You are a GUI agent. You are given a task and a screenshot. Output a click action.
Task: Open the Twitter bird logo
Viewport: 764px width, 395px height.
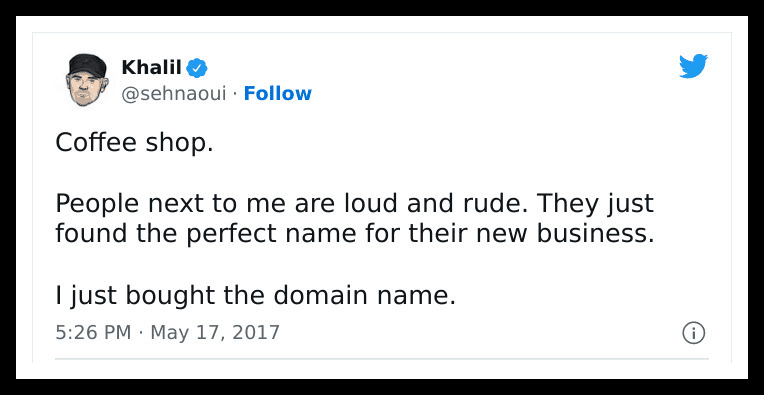click(x=693, y=66)
